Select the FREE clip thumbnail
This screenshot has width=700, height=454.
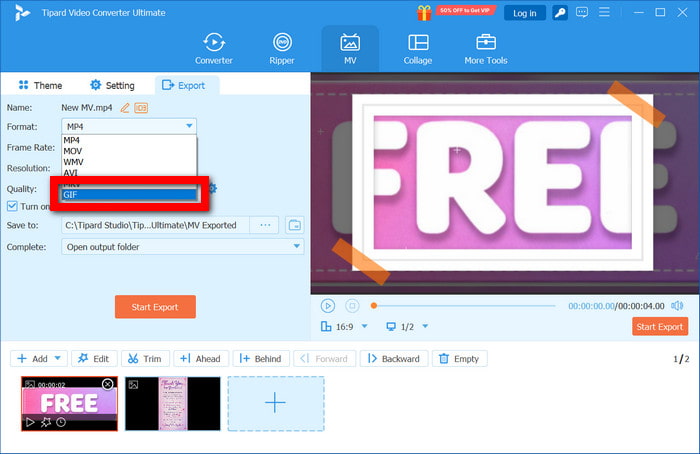69,403
